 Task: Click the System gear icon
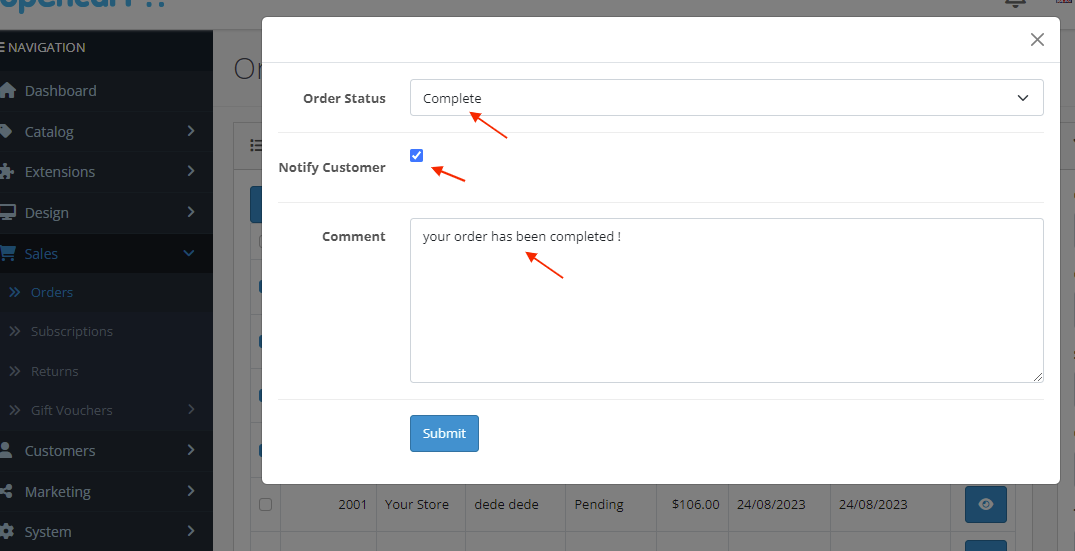[7, 532]
